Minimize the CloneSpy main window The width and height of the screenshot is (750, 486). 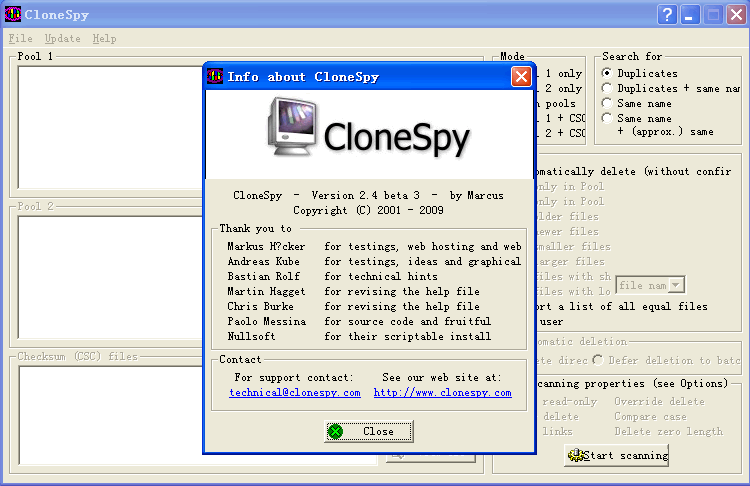pos(689,14)
